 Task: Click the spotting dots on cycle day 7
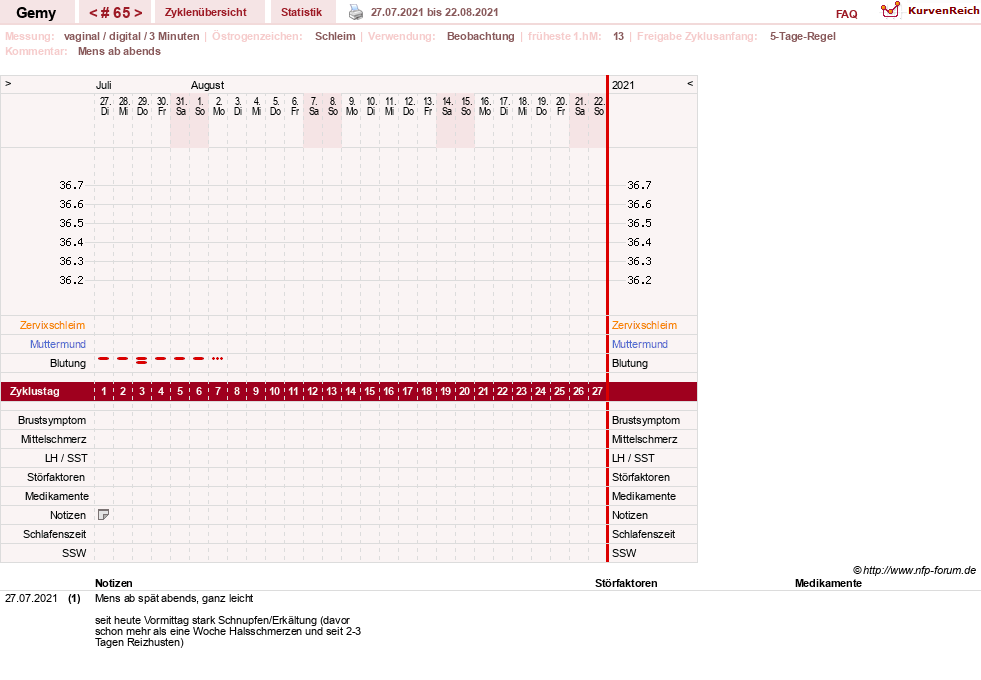click(x=217, y=358)
